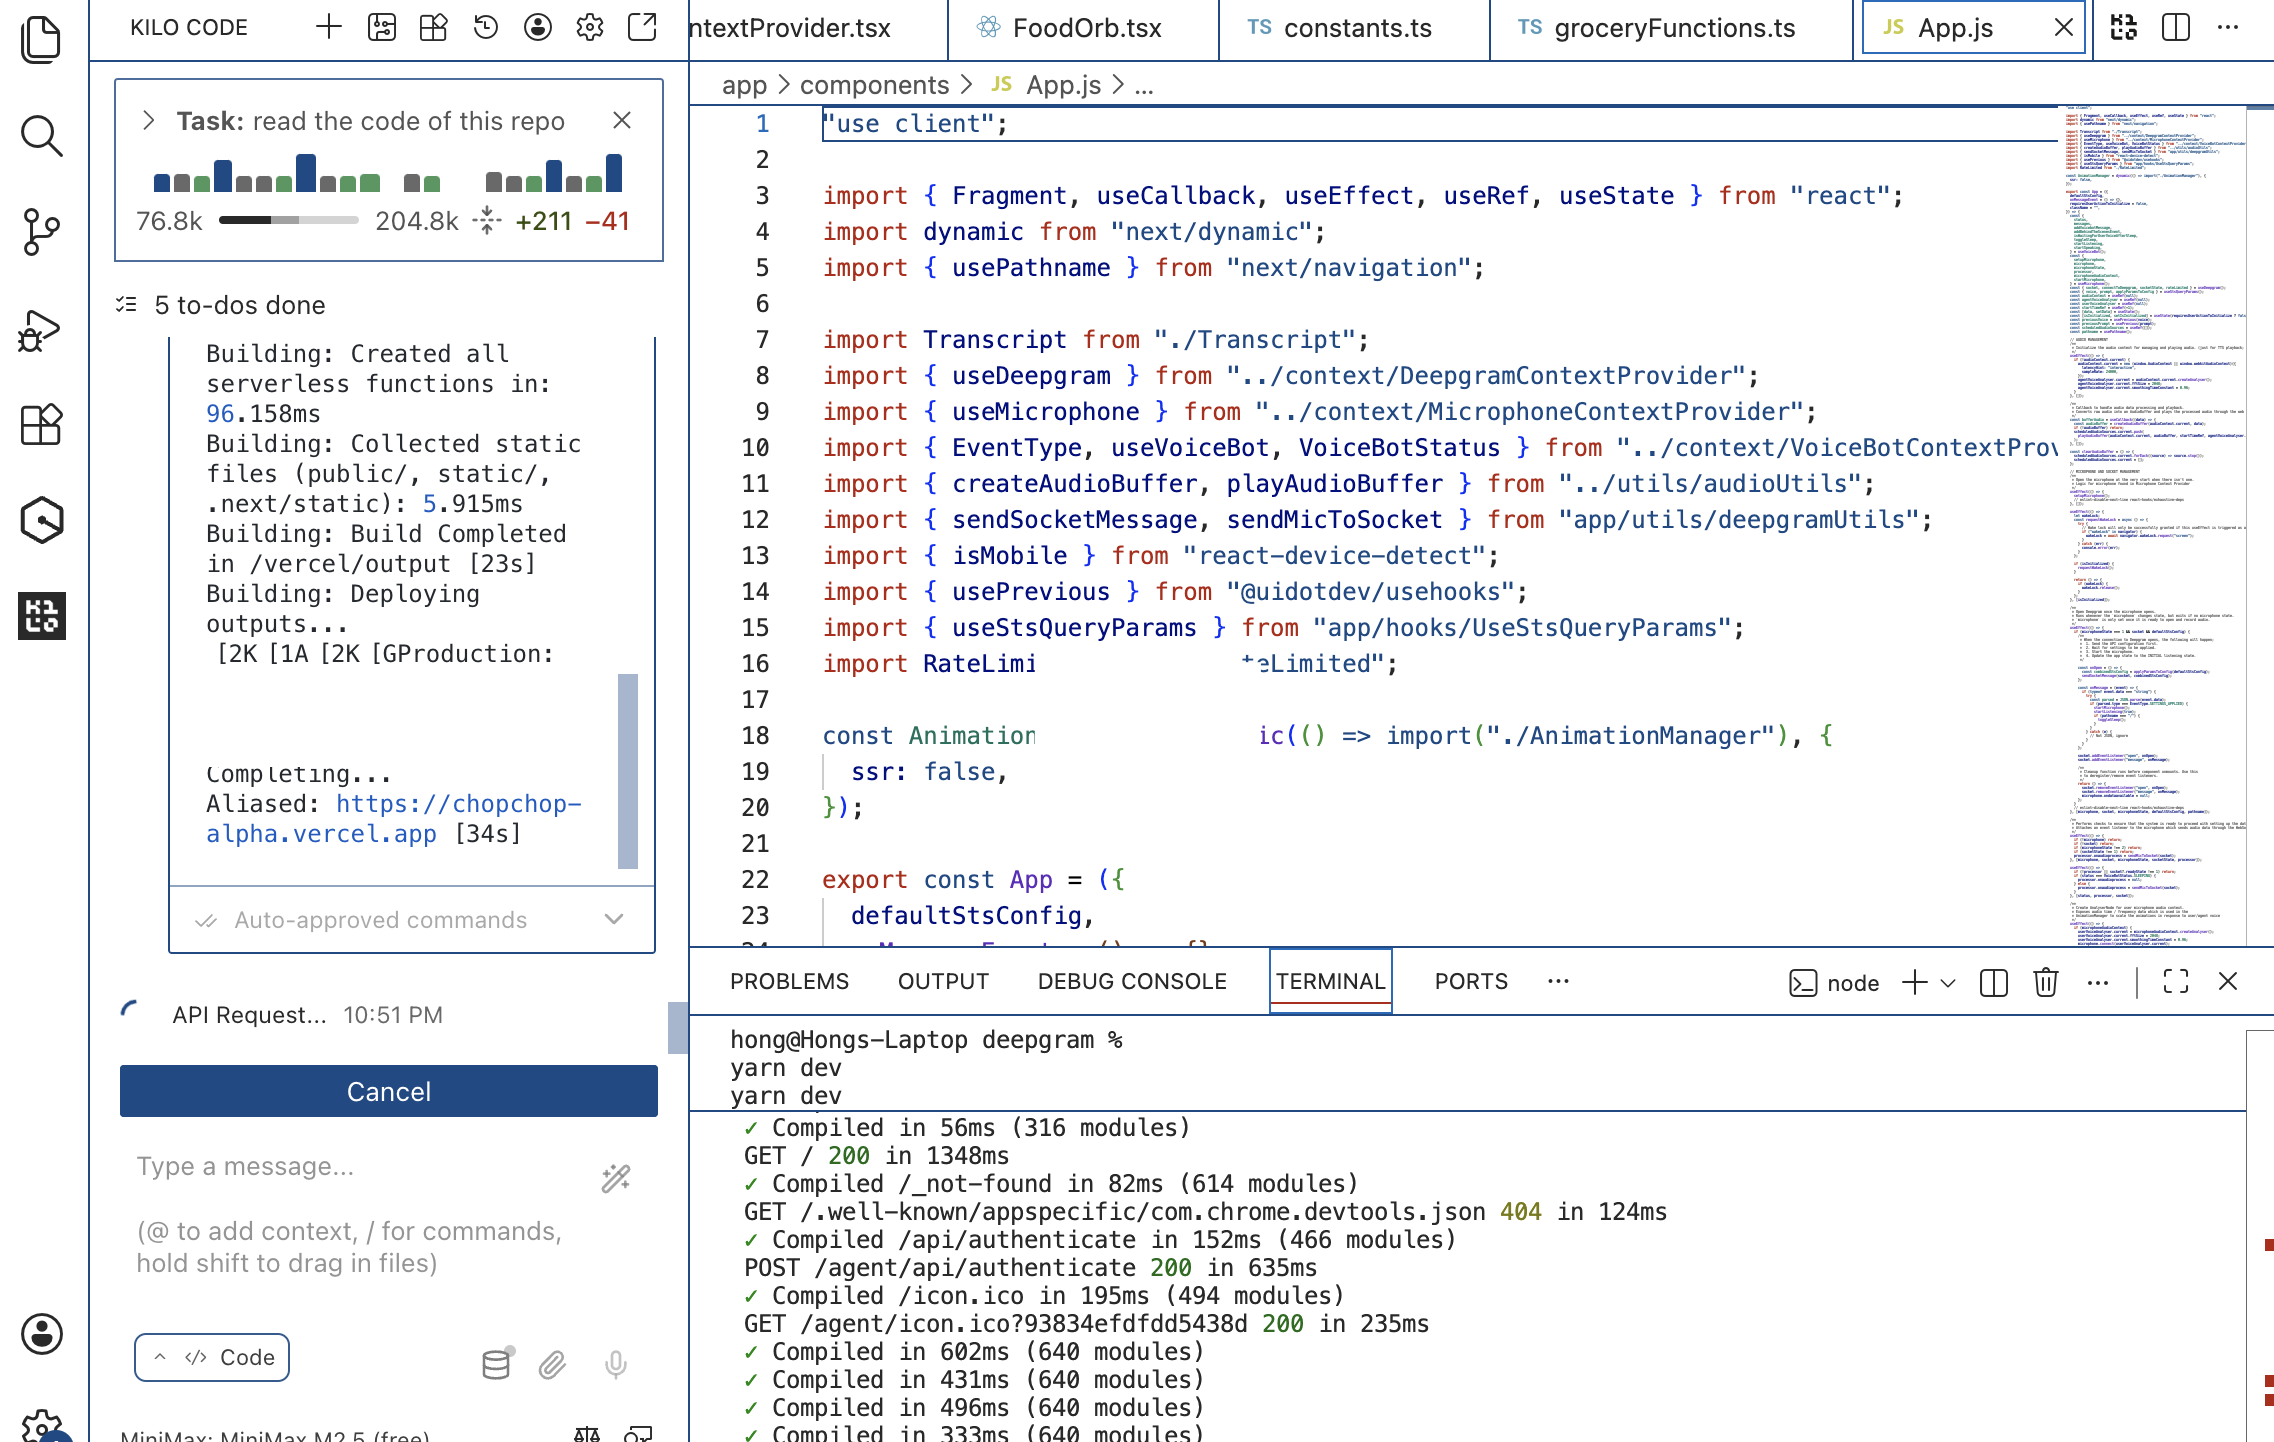Open the Extensions view
The width and height of the screenshot is (2274, 1442).
[x=41, y=425]
